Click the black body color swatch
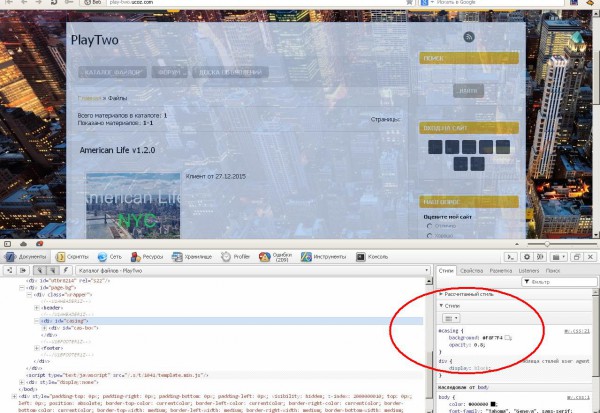Screen dimensions: 600x413 pyautogui.click(x=493, y=404)
